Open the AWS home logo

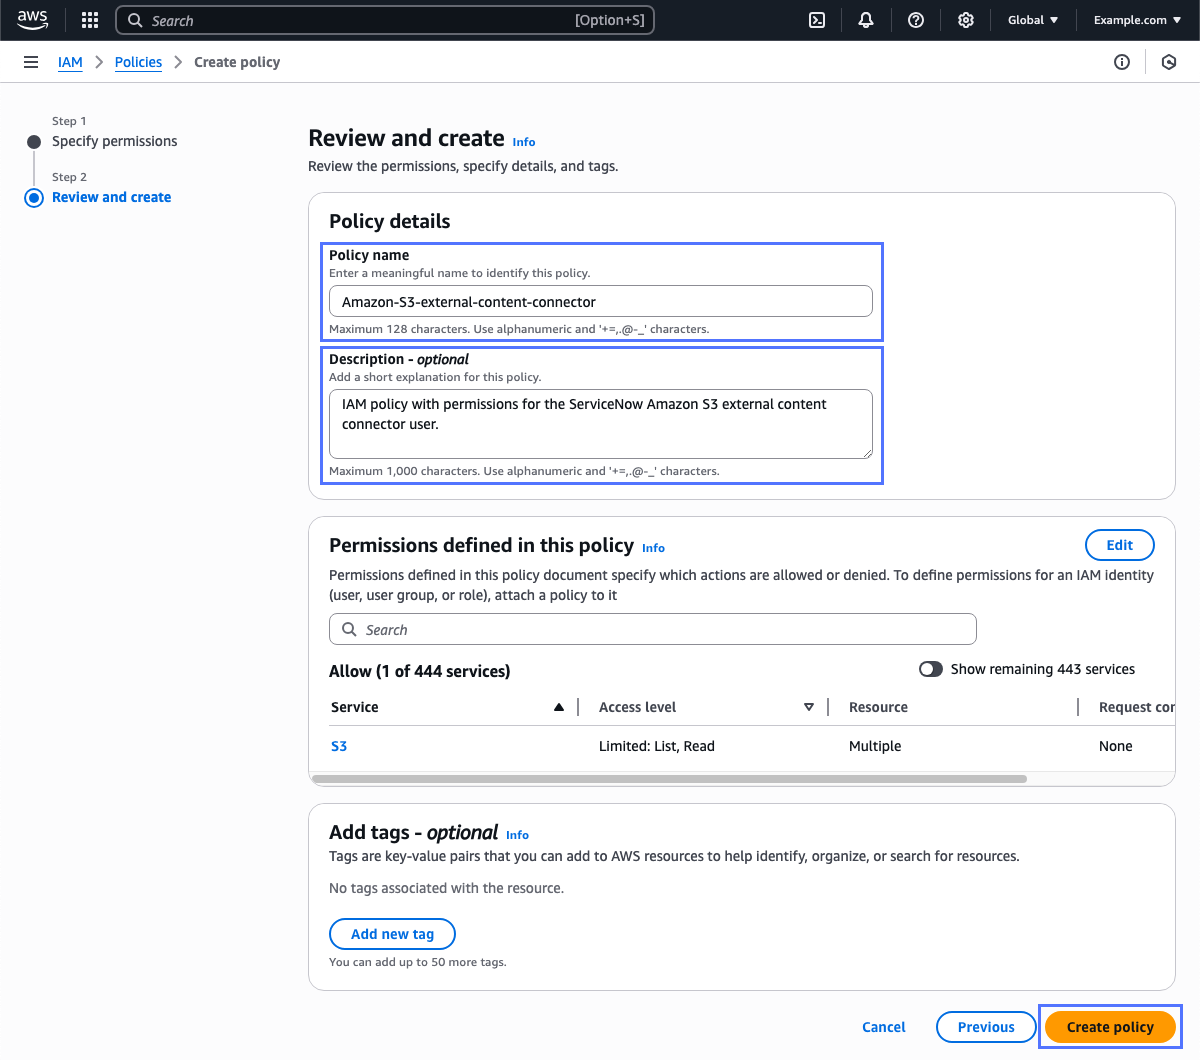(x=32, y=20)
